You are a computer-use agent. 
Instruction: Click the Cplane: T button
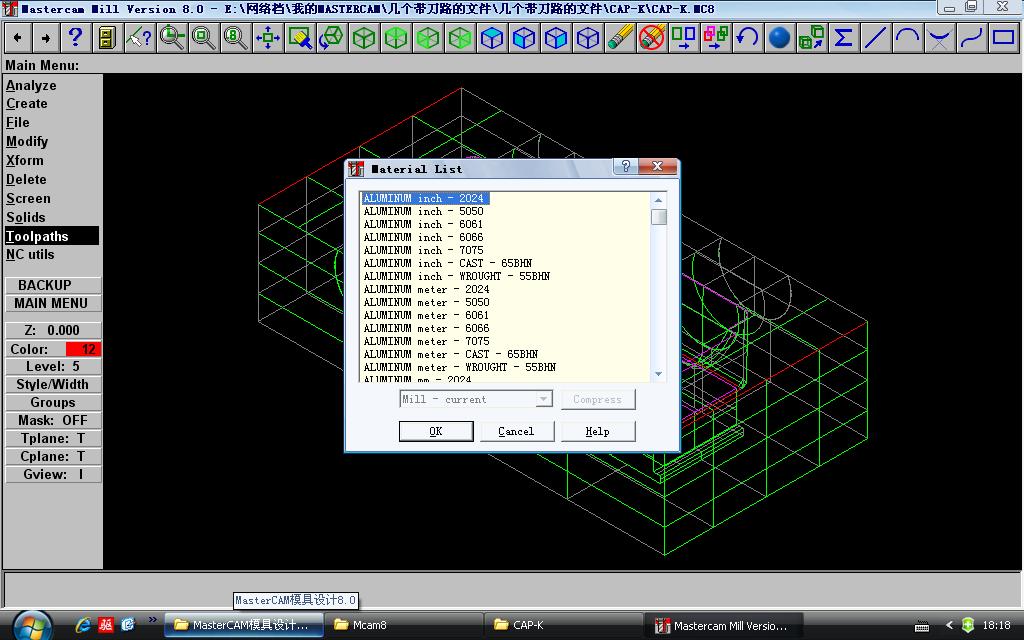[53, 456]
